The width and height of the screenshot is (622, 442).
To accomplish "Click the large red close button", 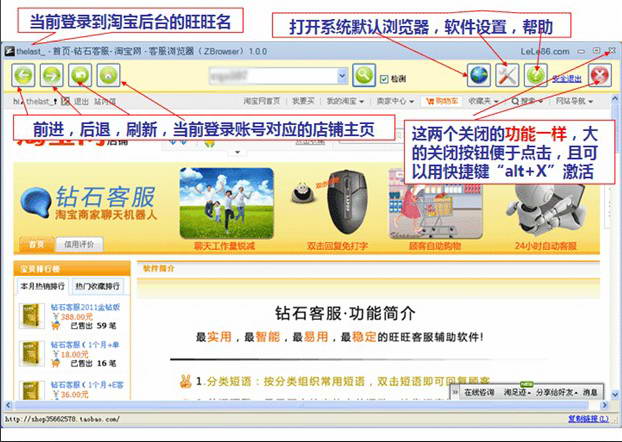I will point(600,75).
